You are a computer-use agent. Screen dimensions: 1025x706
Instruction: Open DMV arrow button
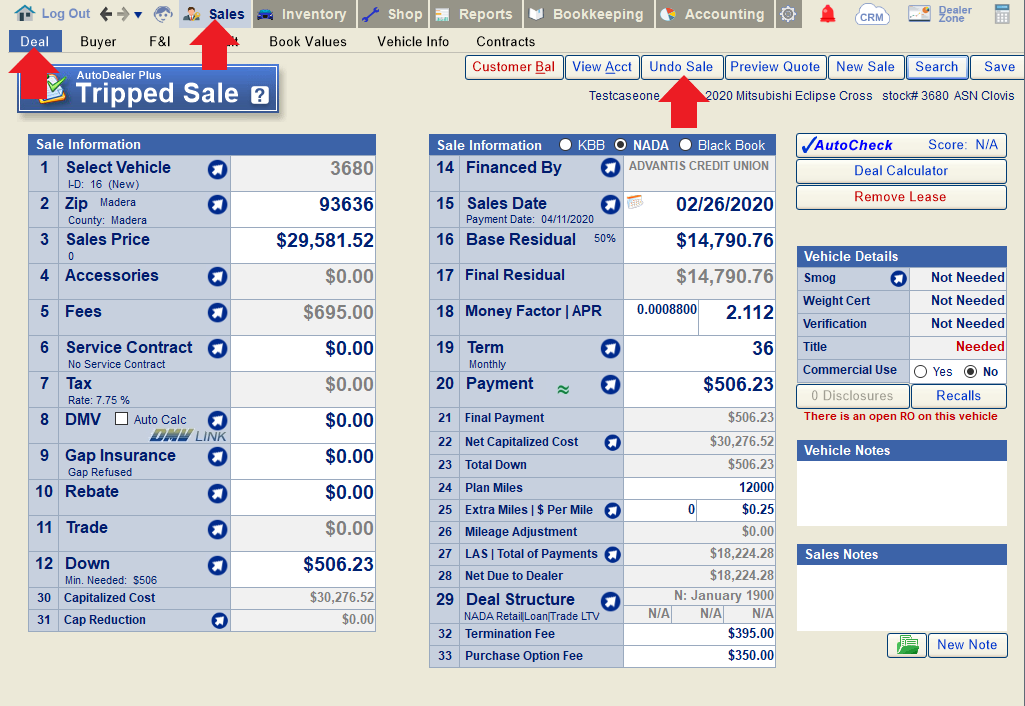217,420
